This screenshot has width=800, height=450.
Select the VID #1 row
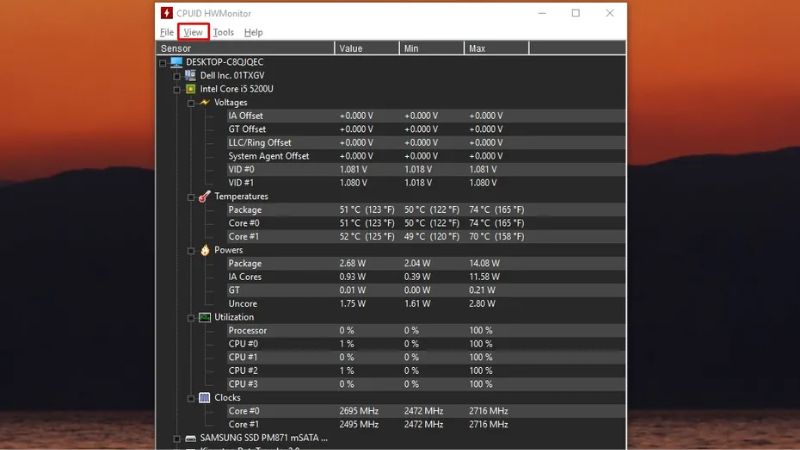pos(426,183)
